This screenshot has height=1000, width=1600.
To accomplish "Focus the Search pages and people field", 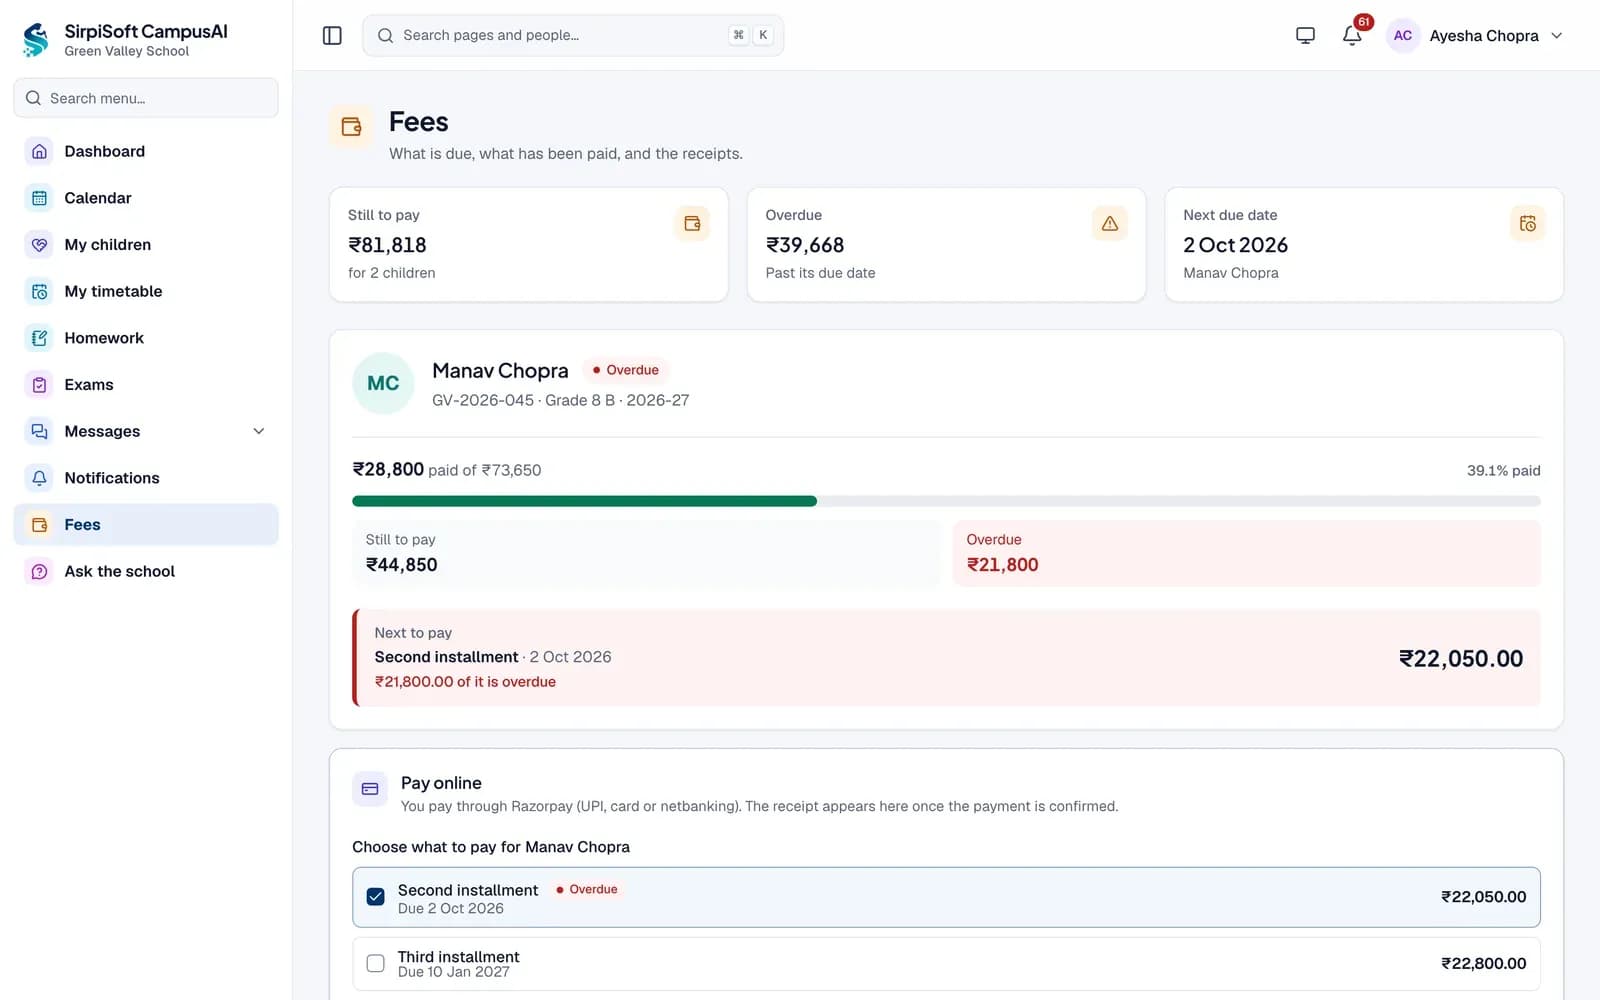I will [x=573, y=35].
